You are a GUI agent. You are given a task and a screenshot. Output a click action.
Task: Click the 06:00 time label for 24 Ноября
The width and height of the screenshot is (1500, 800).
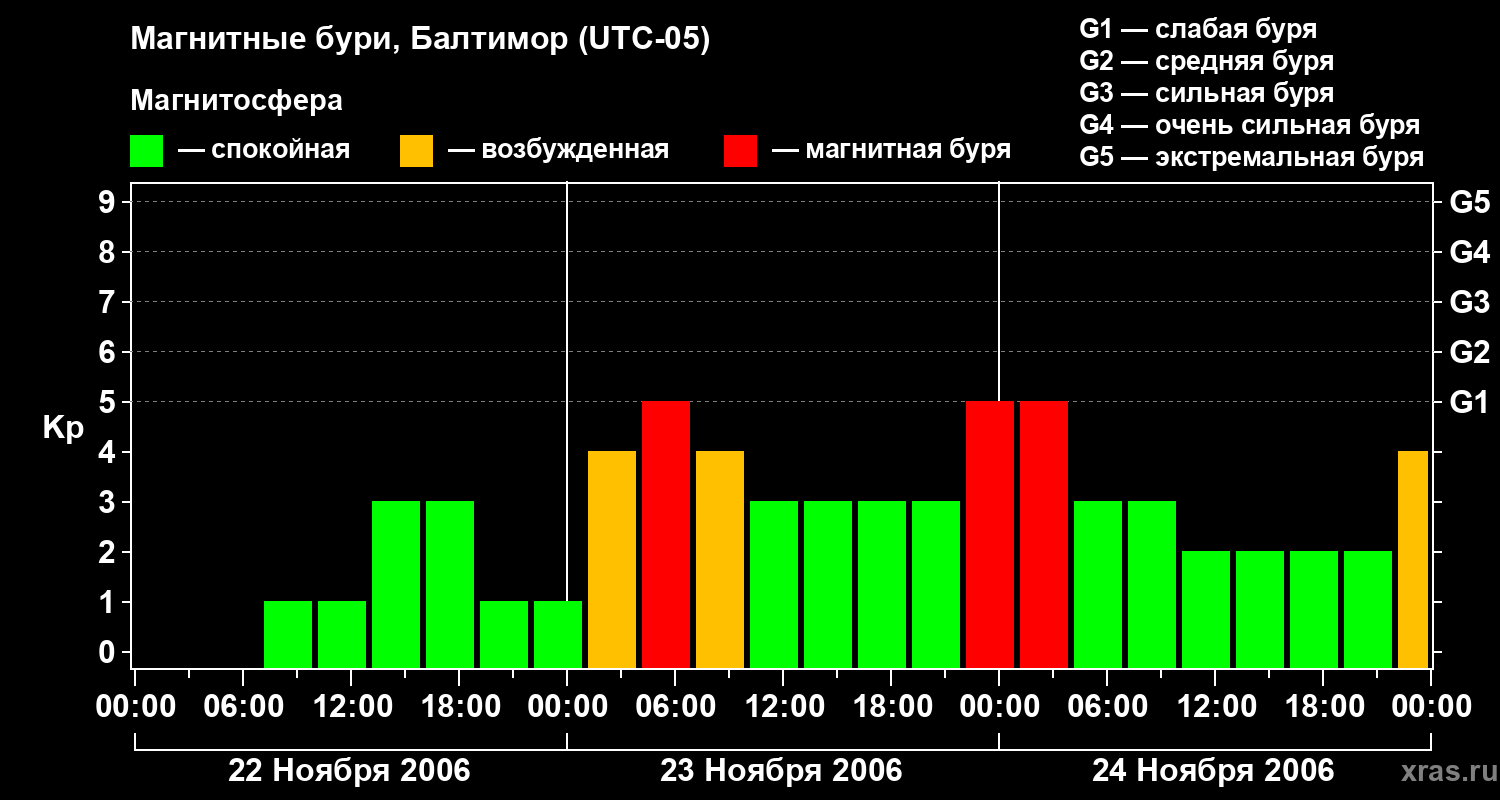(1107, 707)
